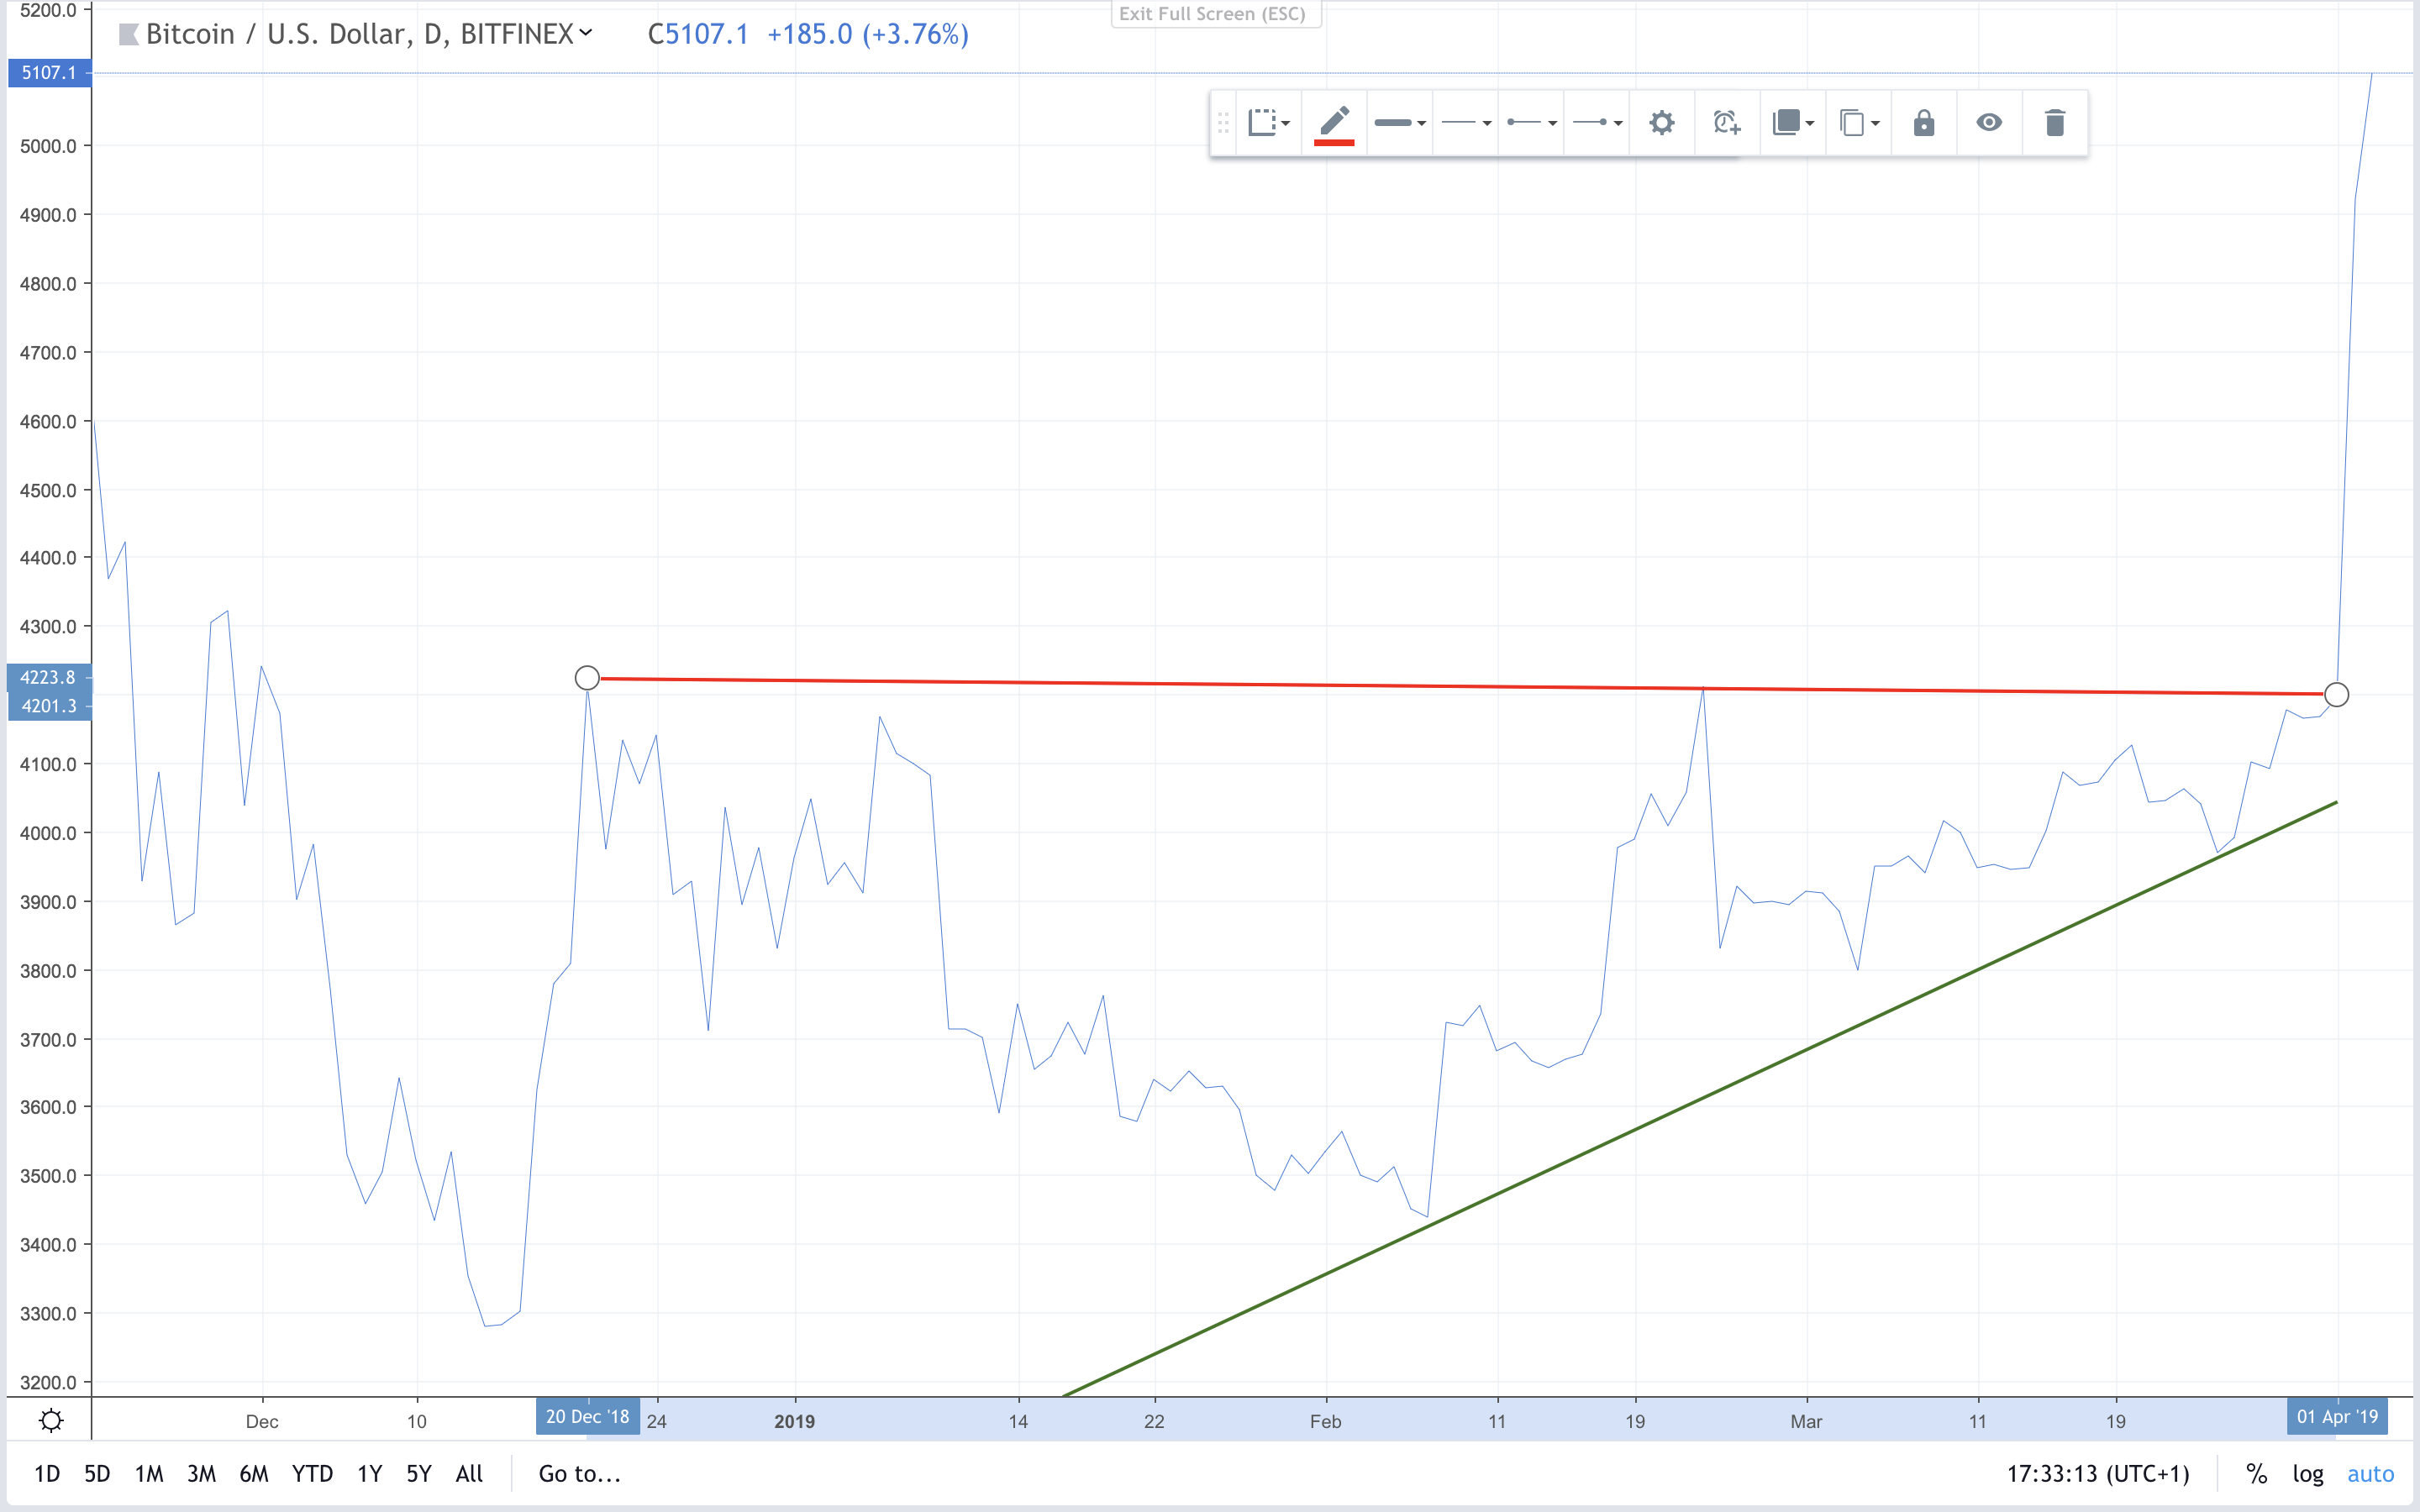Delete the drawing with the trash icon

(2055, 123)
